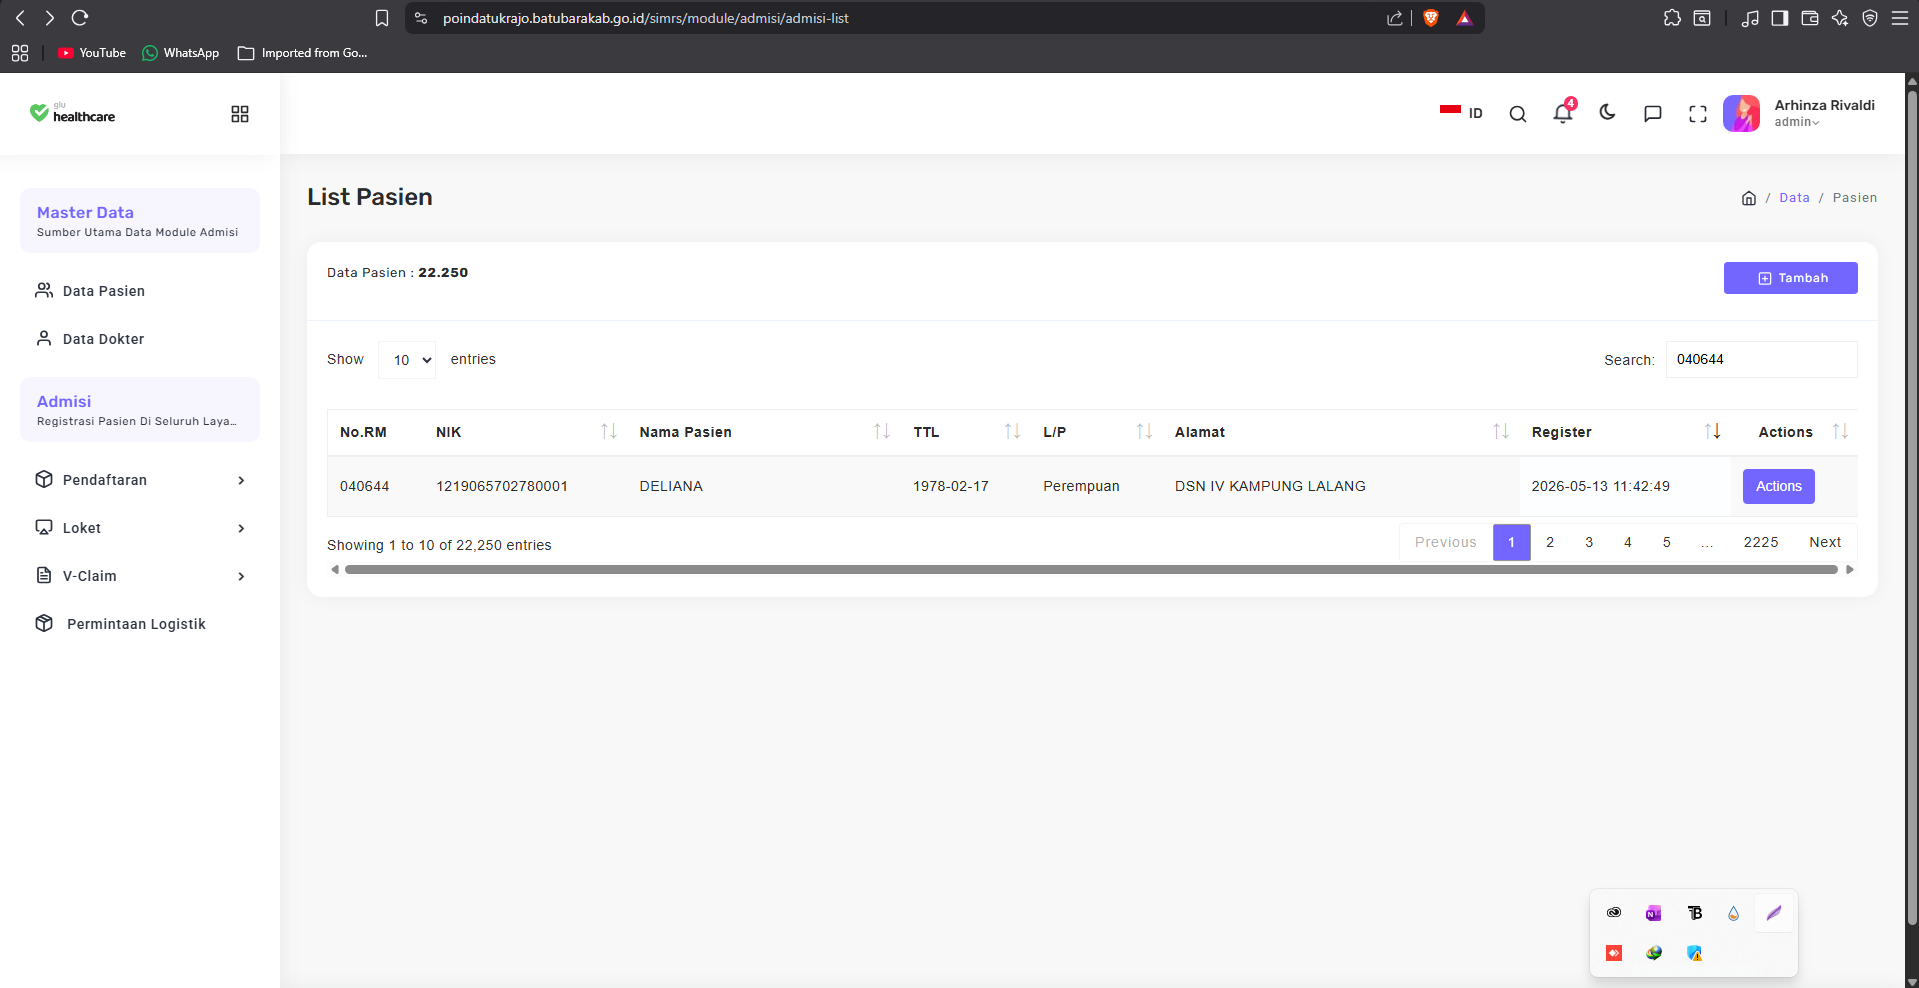Viewport: 1919px width, 988px height.
Task: Reload the page with refresh icon
Action: click(x=80, y=18)
